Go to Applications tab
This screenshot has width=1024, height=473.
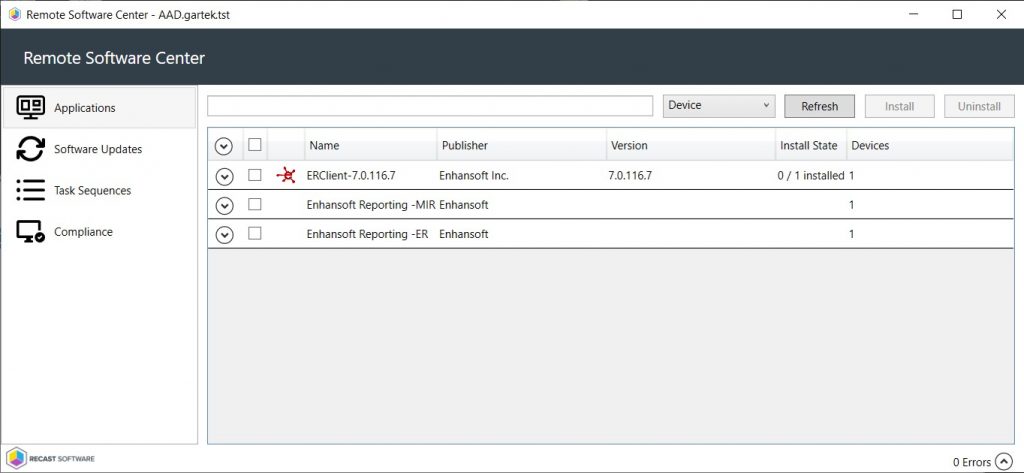click(98, 108)
